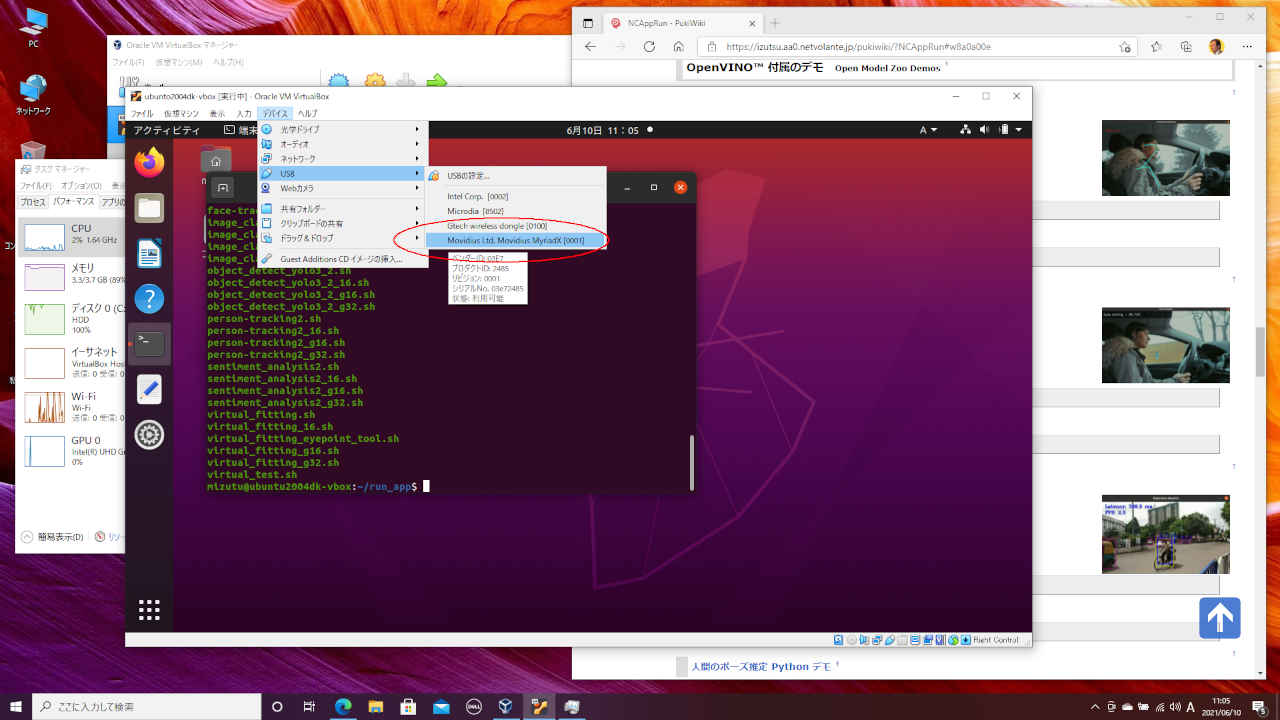The height and width of the screenshot is (720, 1280).
Task: Open the Ubuntu desktop Home folder icon
Action: [x=215, y=160]
